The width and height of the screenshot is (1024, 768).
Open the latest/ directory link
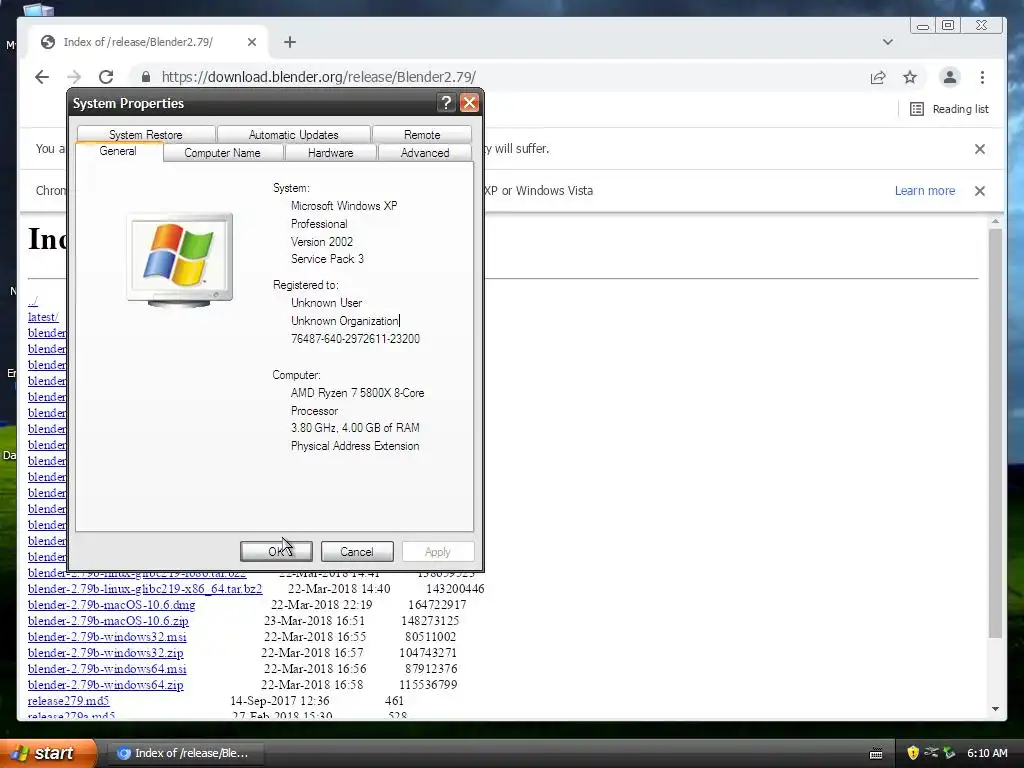(x=43, y=317)
